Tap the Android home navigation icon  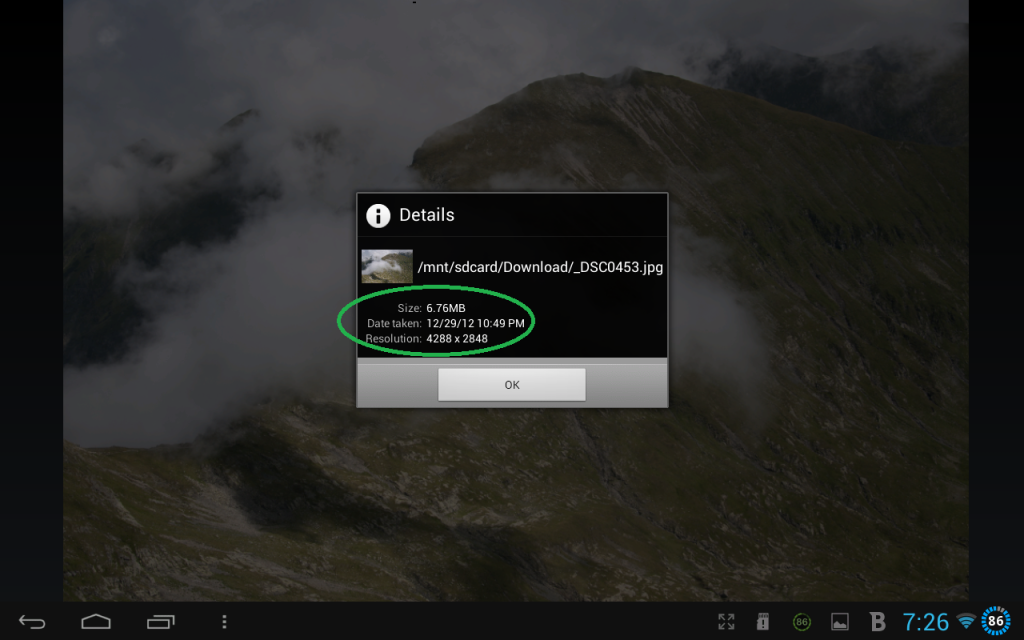click(x=96, y=621)
